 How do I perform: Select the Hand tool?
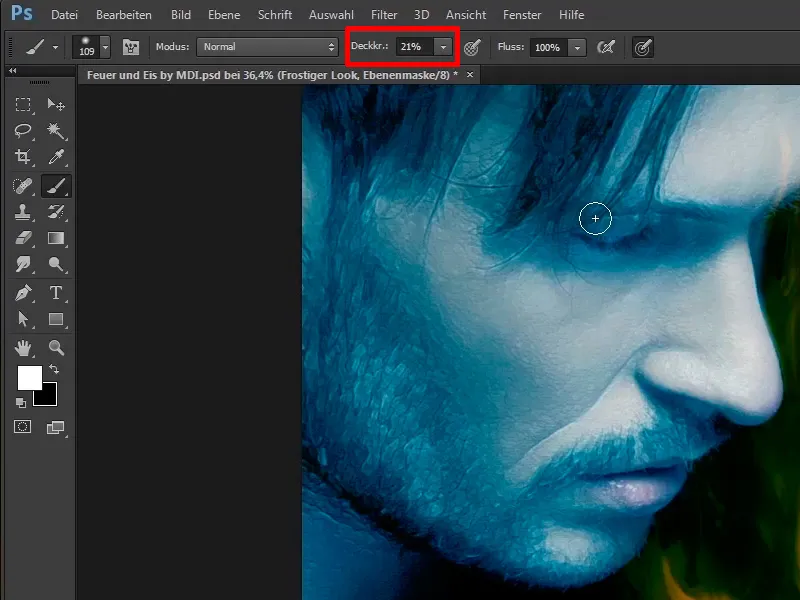(23, 348)
